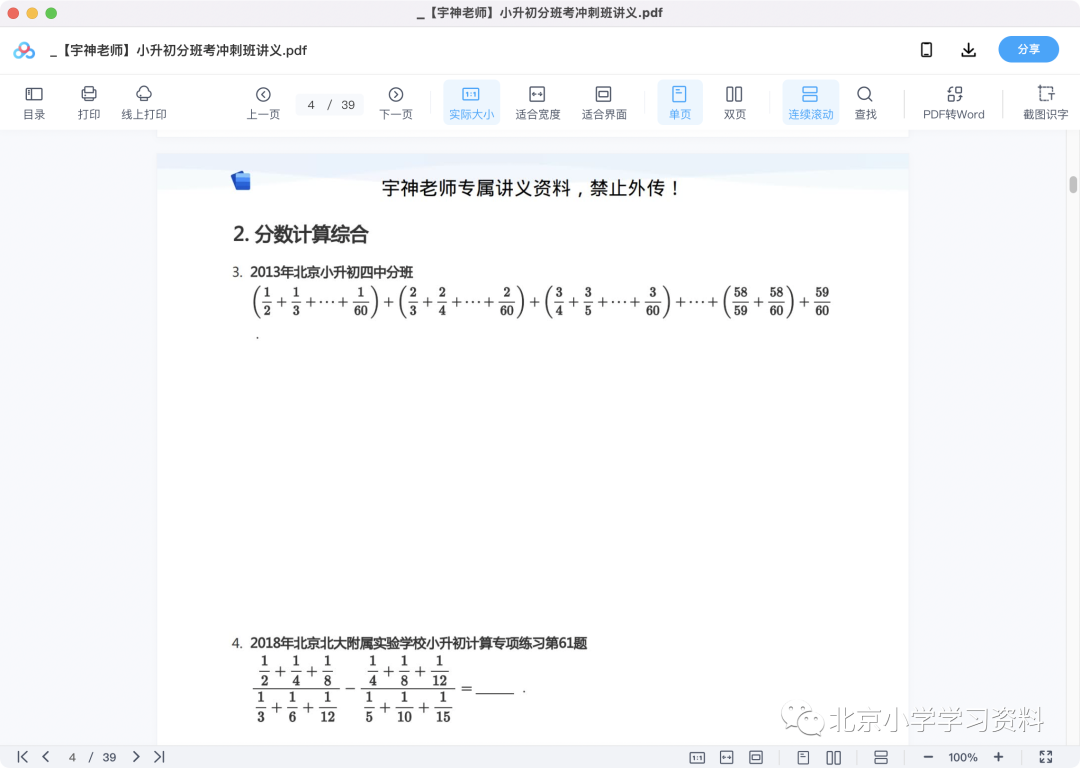
Task: Click text 2018年北京北大附属实验学校 problem title
Action: (418, 643)
